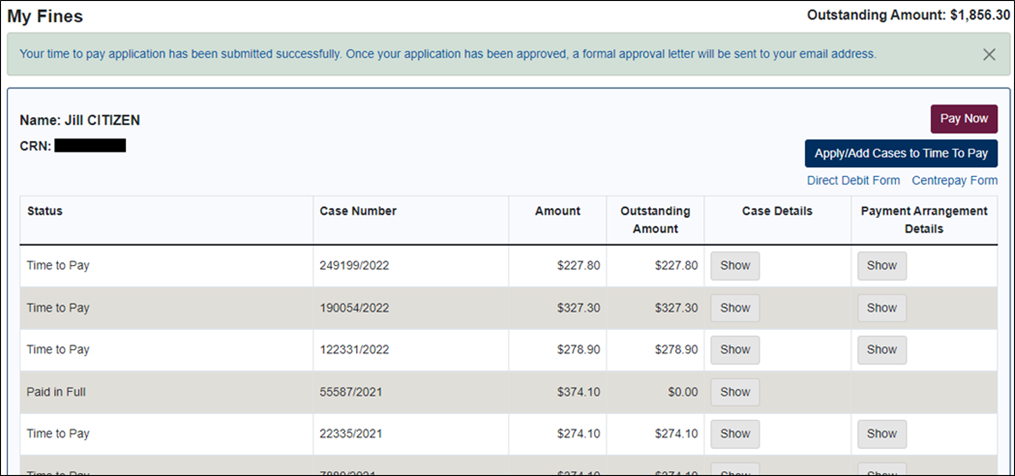Viewport: 1015px width, 476px height.
Task: Show case details for case 22335/2021
Action: click(x=734, y=434)
